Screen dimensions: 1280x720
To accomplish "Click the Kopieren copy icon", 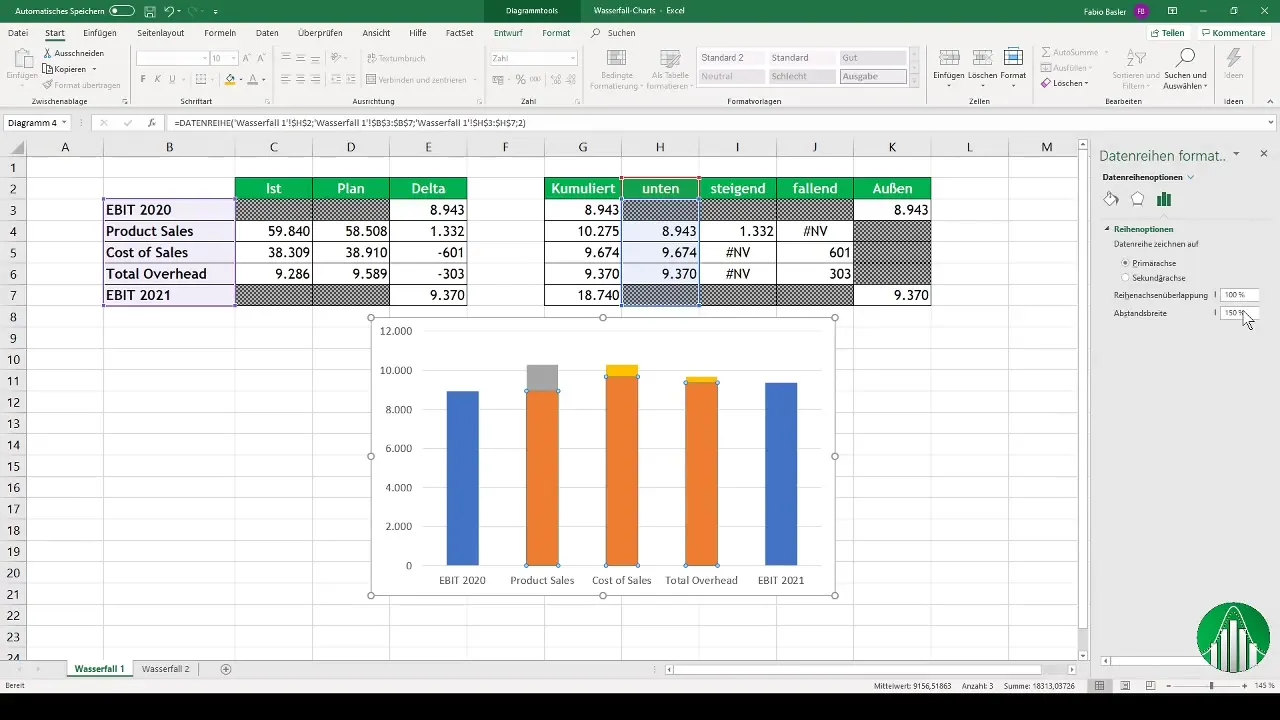I will tap(48, 69).
